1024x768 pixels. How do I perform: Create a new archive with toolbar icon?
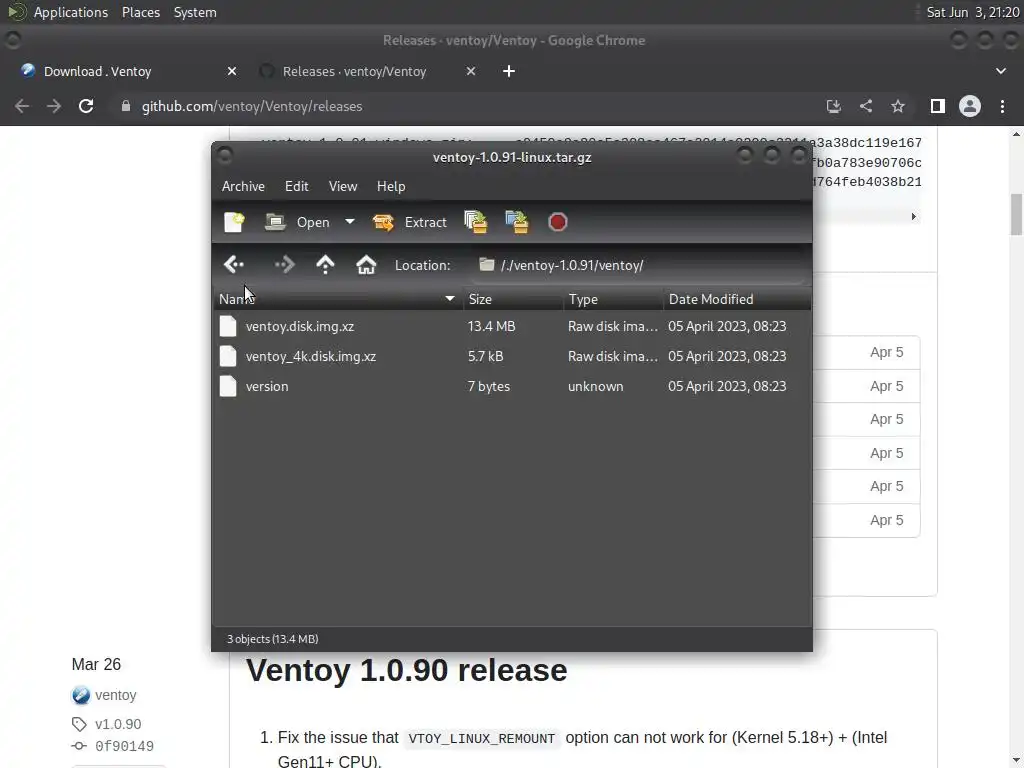234,222
